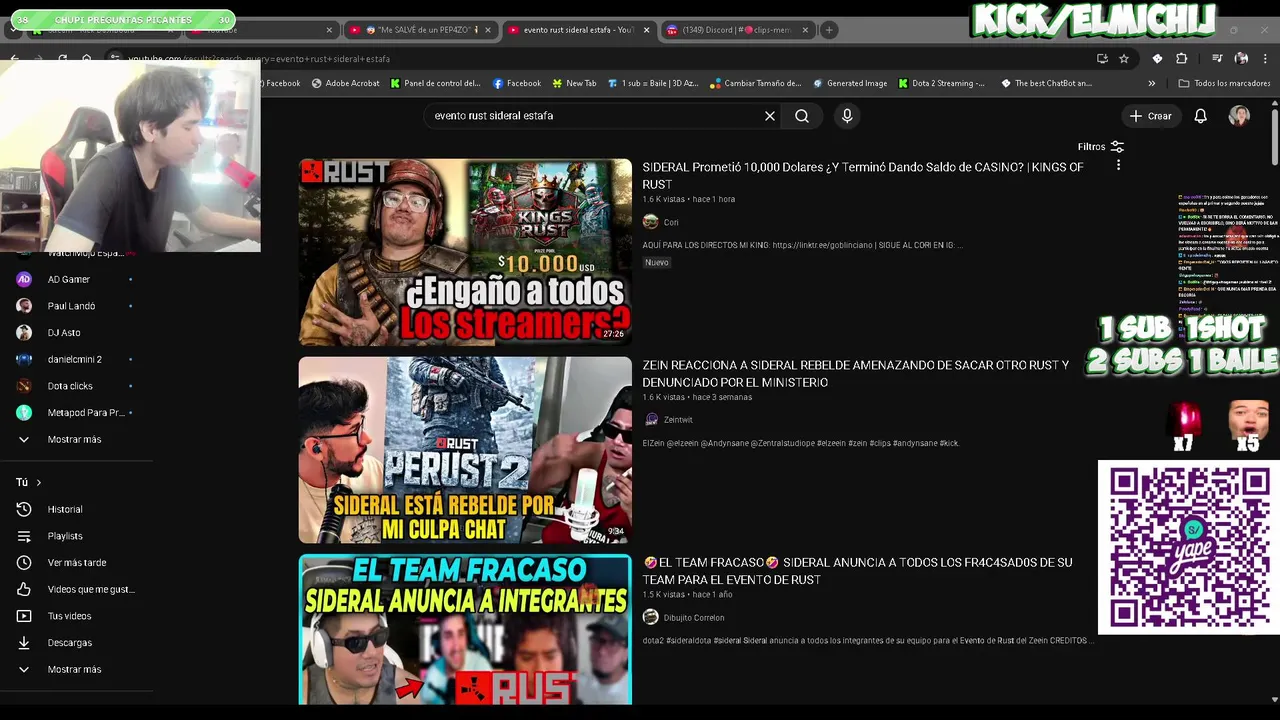This screenshot has width=1280, height=720.
Task: Click the Tus videos play icon
Action: 24,616
